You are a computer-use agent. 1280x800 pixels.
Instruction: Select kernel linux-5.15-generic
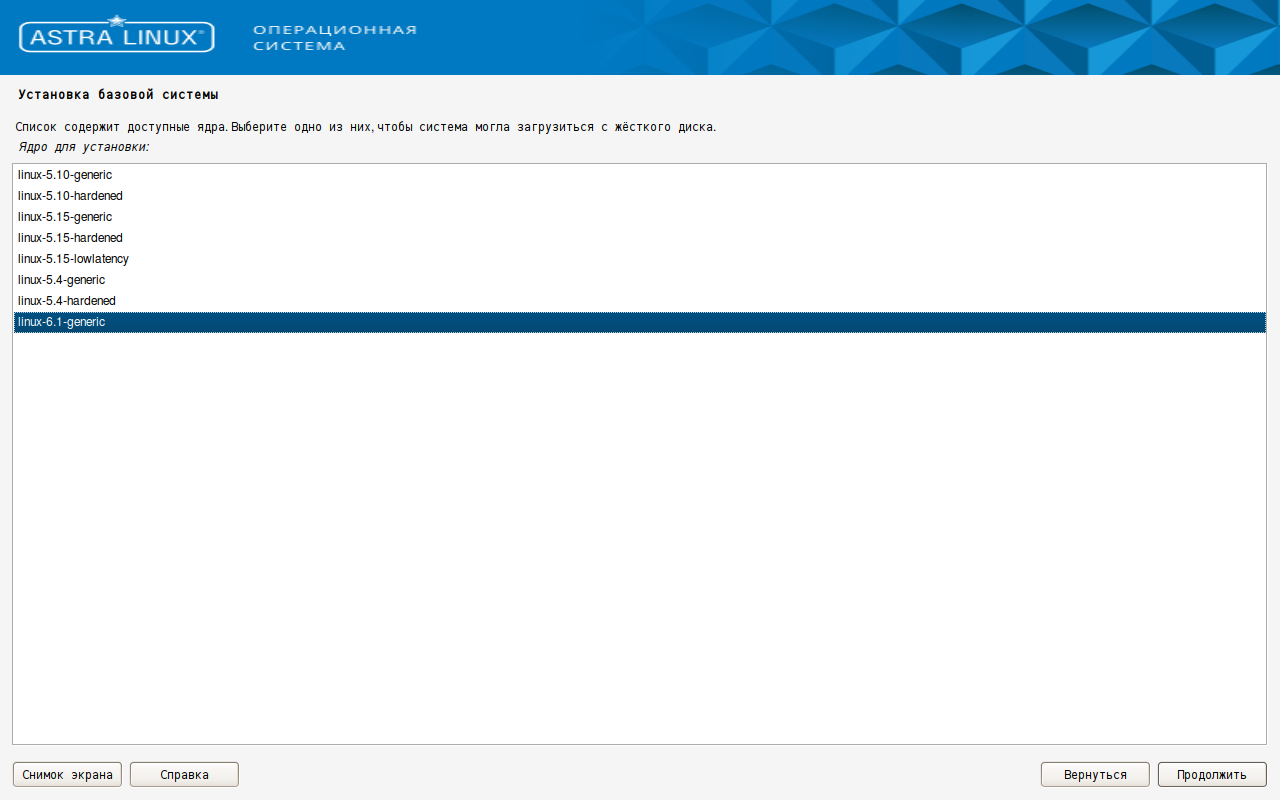(640, 217)
